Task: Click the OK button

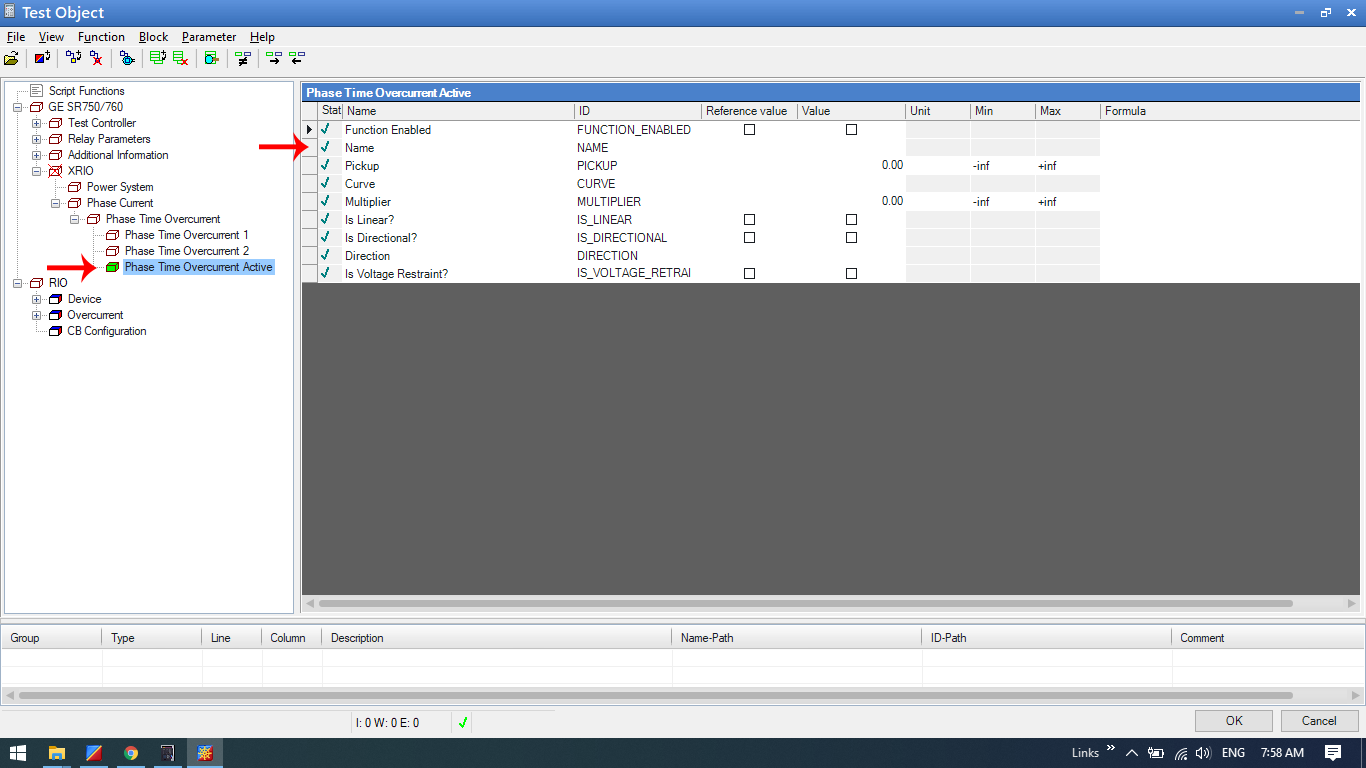Action: 1234,721
